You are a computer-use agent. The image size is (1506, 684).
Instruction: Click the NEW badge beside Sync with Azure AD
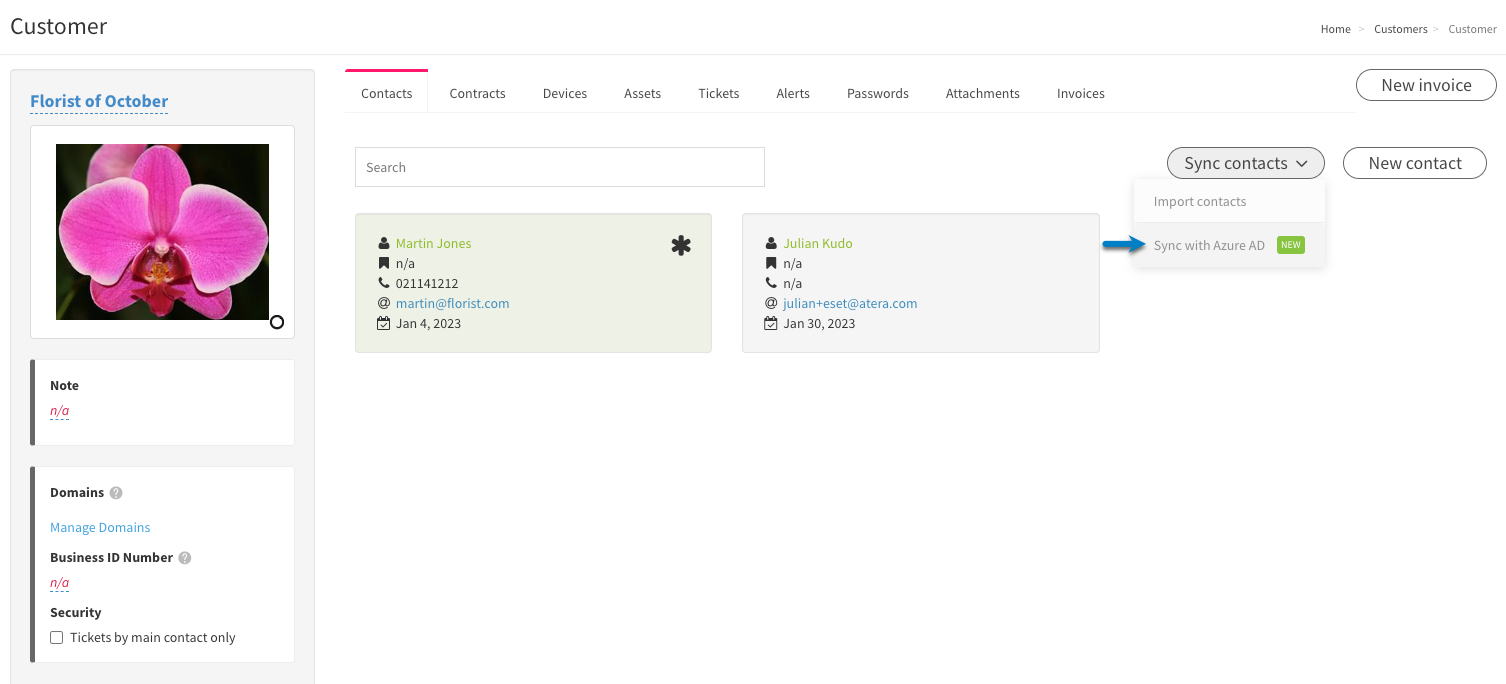1291,245
